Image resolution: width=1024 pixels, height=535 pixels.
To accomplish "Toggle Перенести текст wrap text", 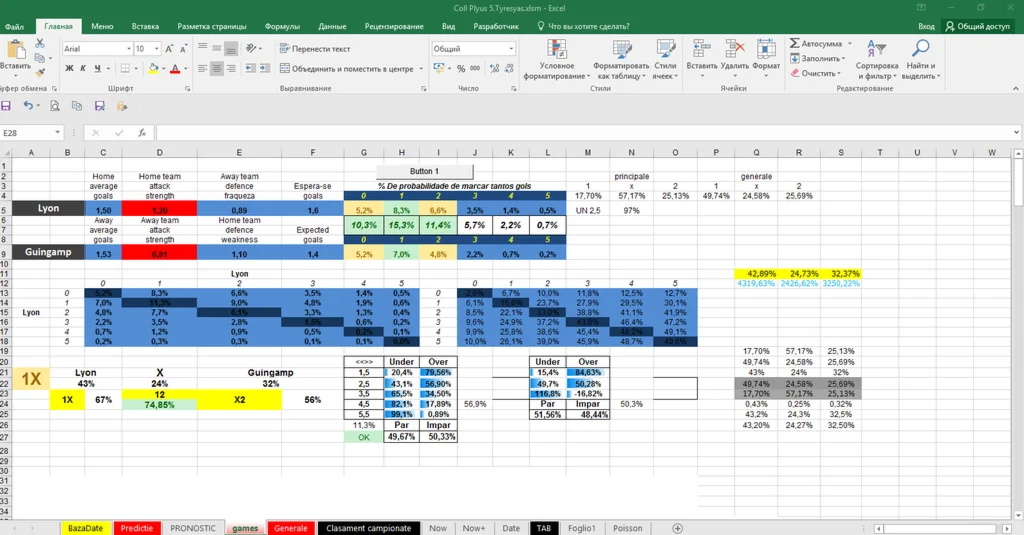I will pos(315,49).
